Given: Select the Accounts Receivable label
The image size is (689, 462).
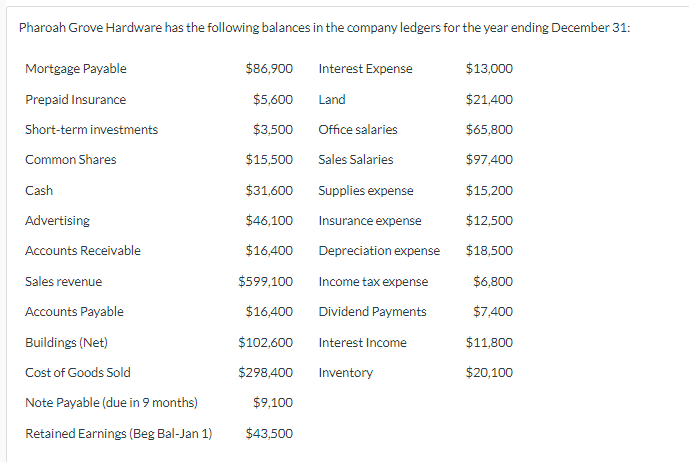Looking at the screenshot, I should 83,251.
